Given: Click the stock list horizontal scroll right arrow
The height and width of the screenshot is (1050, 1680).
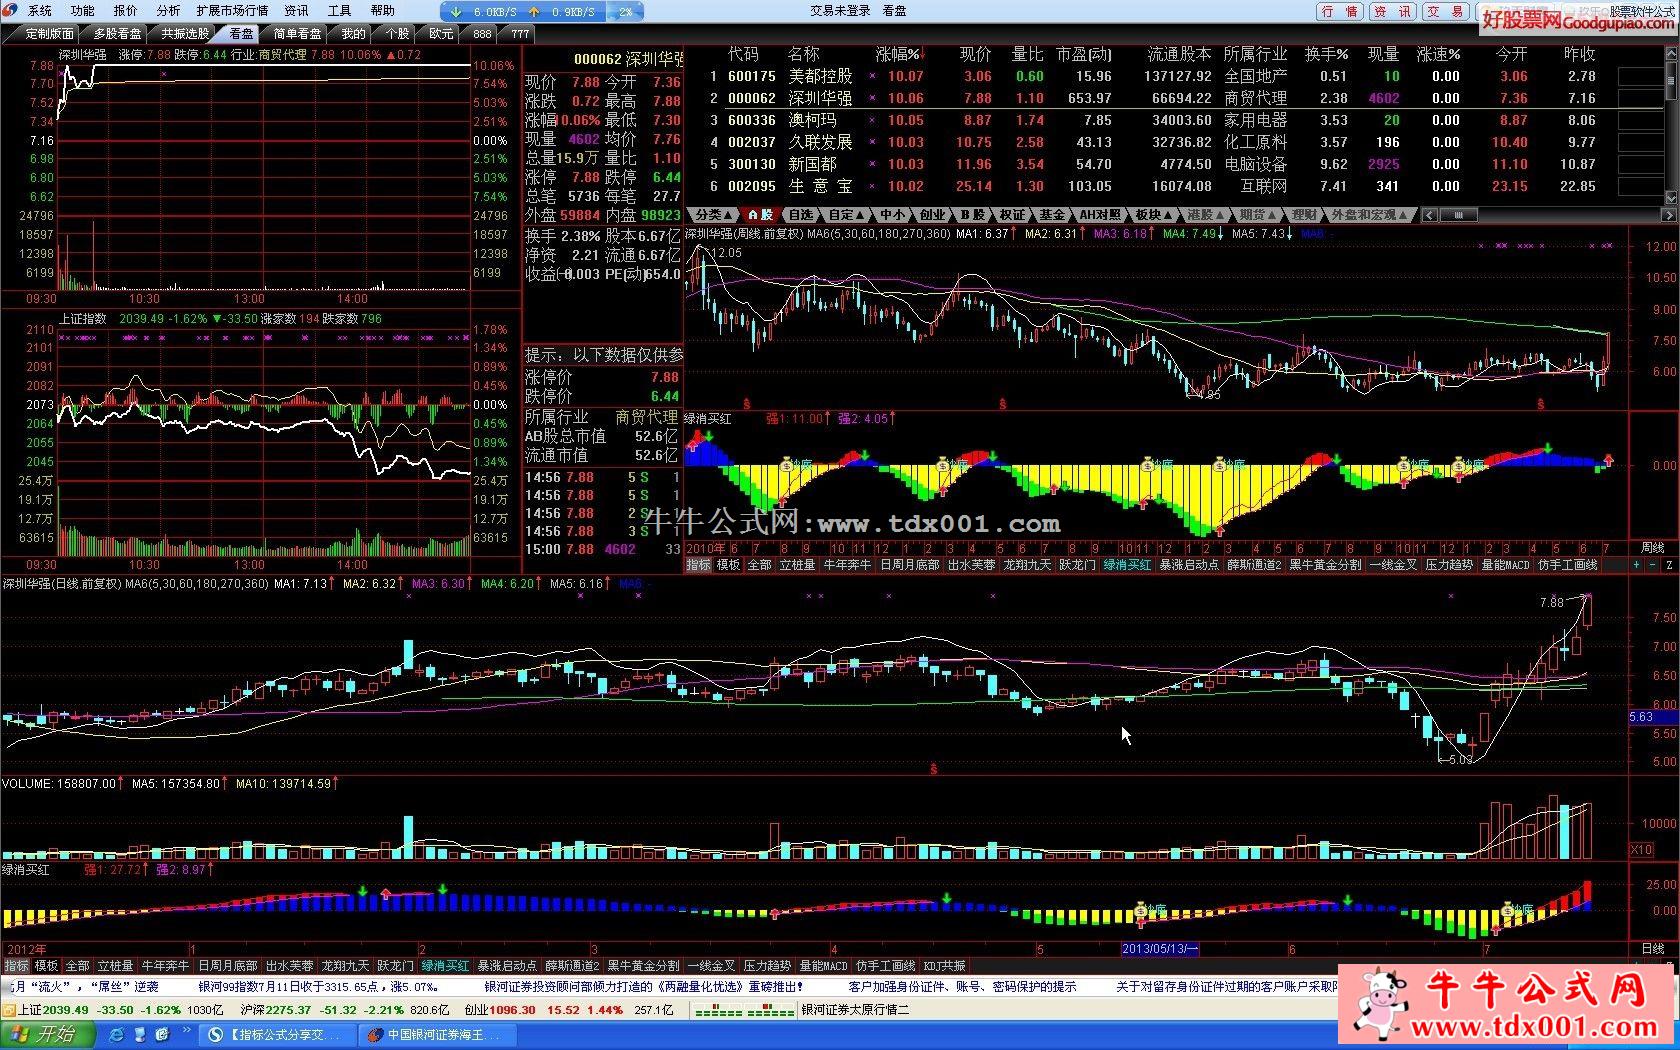Looking at the screenshot, I should [x=1667, y=215].
